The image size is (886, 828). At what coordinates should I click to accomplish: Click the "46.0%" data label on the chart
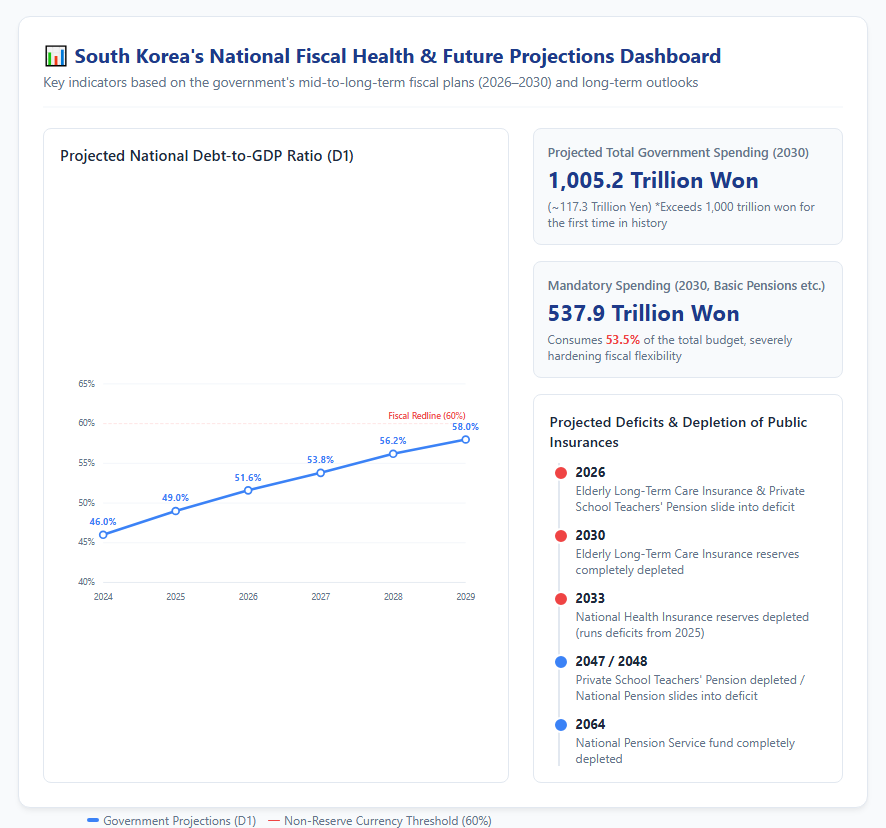click(103, 522)
